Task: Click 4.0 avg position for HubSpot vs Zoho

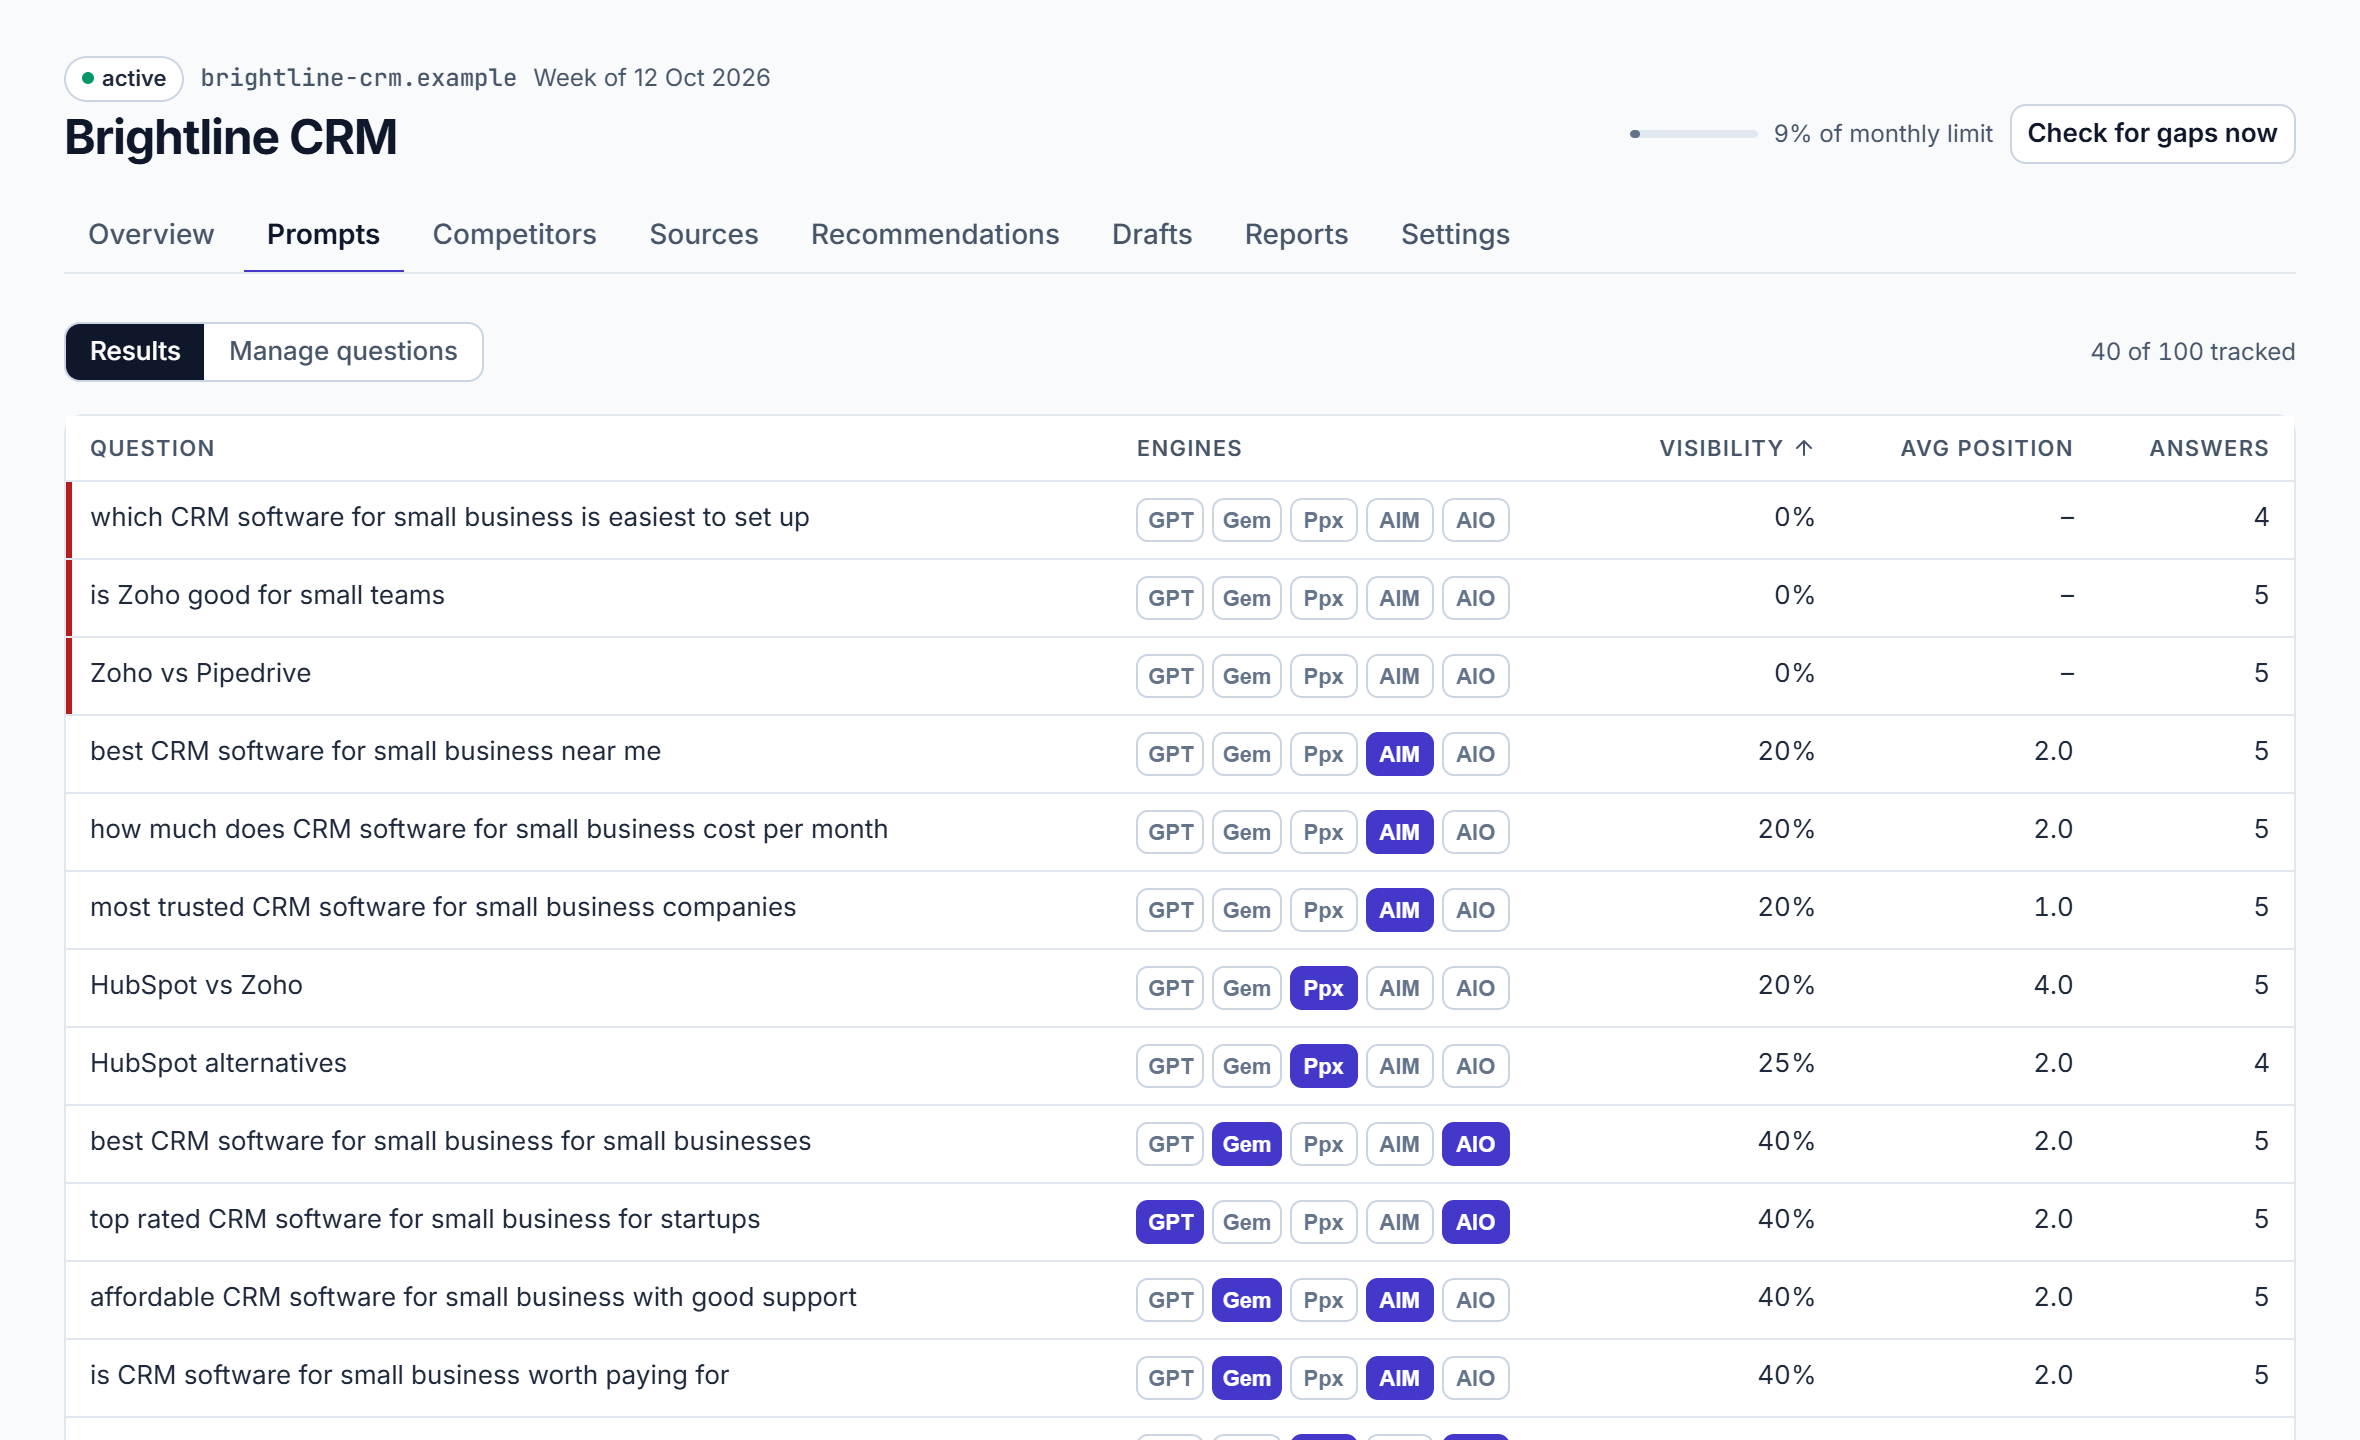Action: click(2053, 985)
